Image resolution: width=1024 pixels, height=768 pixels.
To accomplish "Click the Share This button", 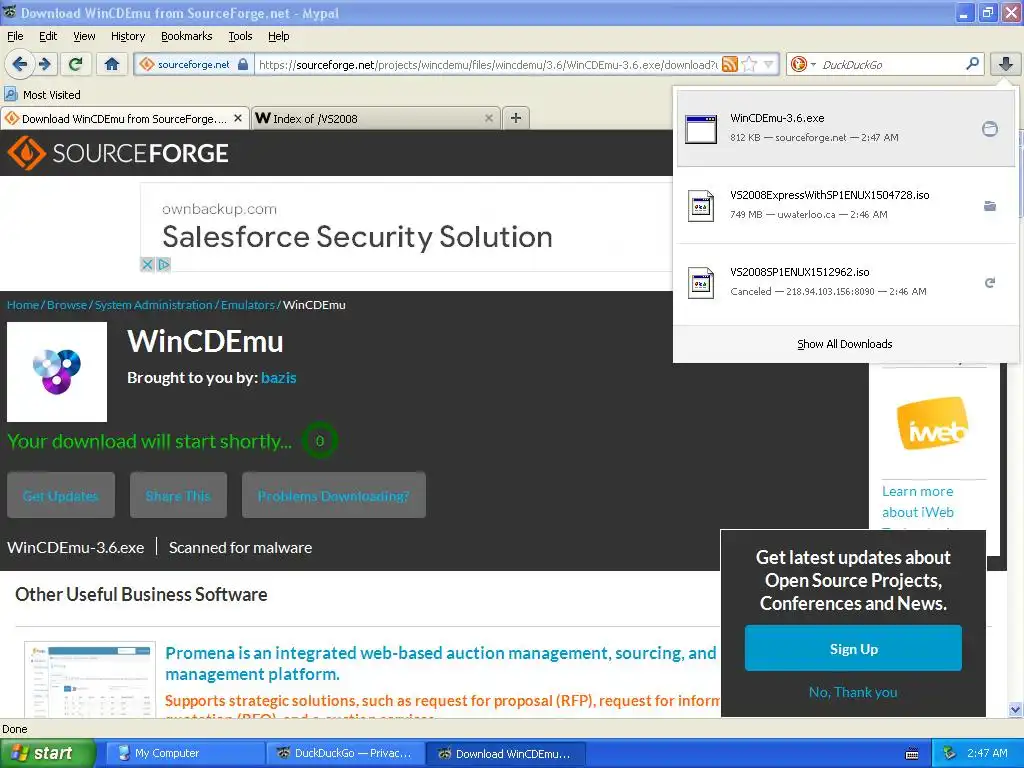I will click(178, 496).
